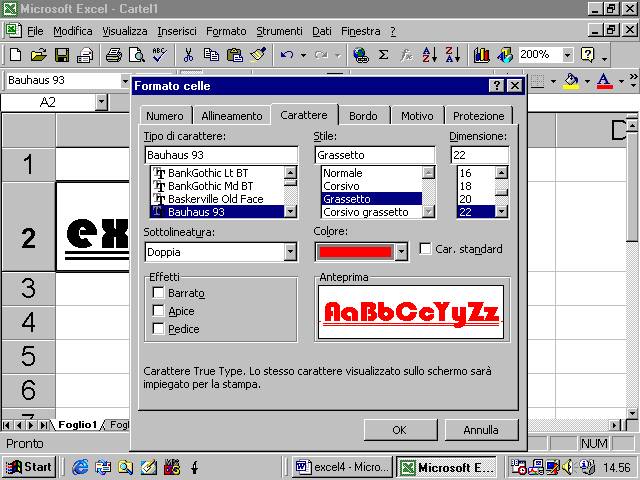640x480 pixels.
Task: Enable the Car. standard checkbox
Action: pos(425,249)
